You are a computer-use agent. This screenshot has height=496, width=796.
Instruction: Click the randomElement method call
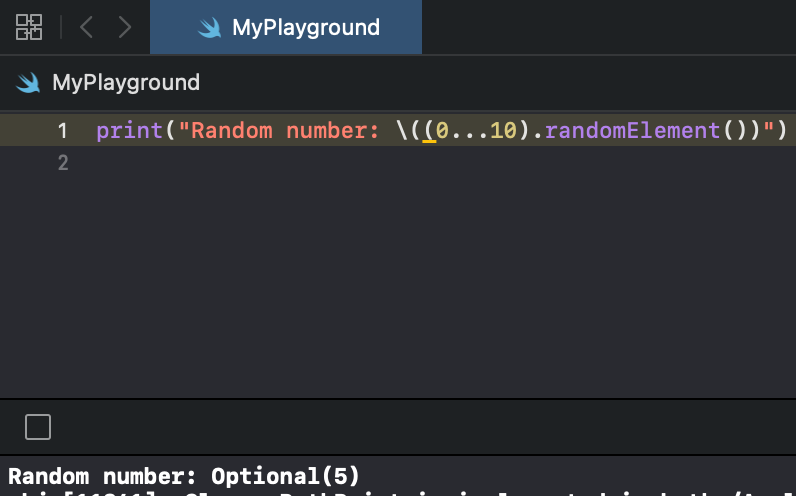[x=633, y=131]
